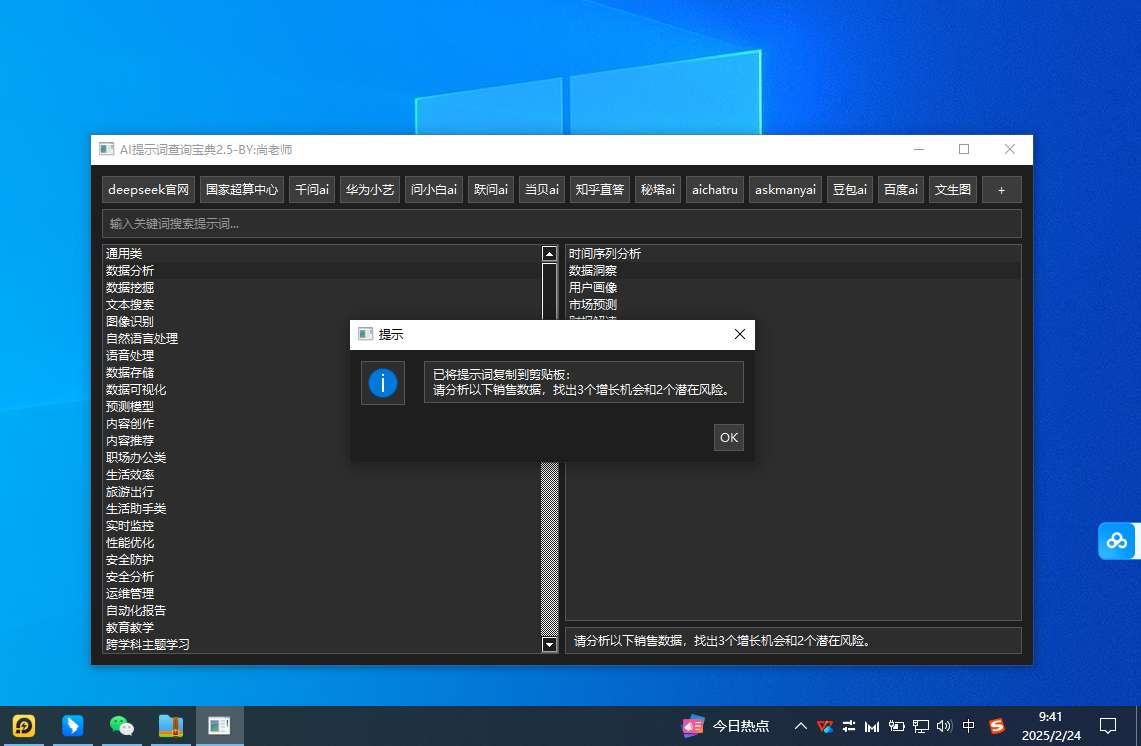Image resolution: width=1141 pixels, height=746 pixels.
Task: Launch 千问ai from the toolbar
Action: click(x=311, y=190)
